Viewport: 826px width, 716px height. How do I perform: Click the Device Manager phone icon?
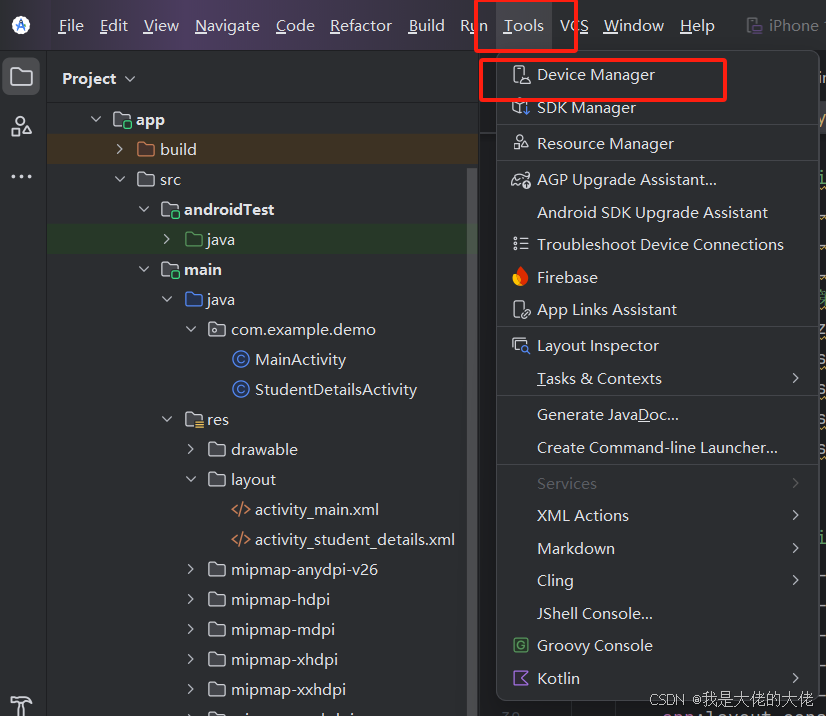click(522, 73)
